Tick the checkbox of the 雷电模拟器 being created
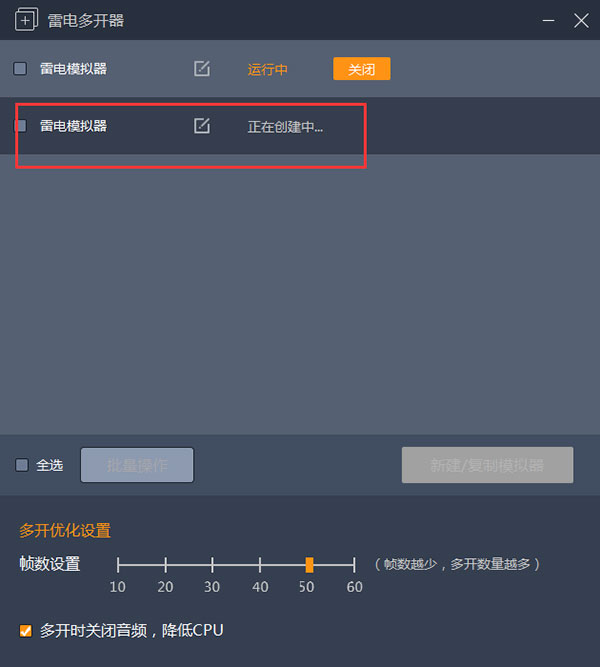Screen dimensions: 600x667 click(x=20, y=126)
